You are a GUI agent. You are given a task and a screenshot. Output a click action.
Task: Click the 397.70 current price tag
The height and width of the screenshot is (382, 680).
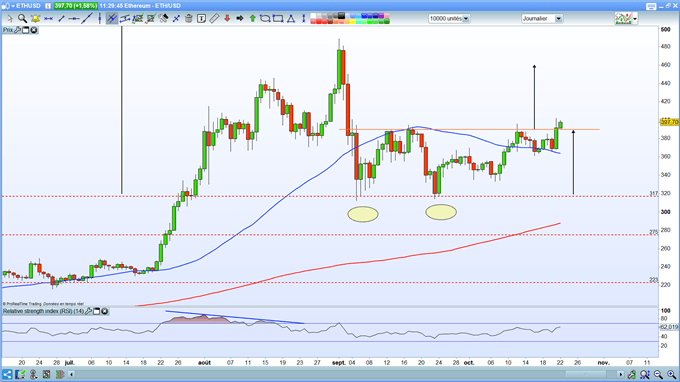(x=669, y=122)
